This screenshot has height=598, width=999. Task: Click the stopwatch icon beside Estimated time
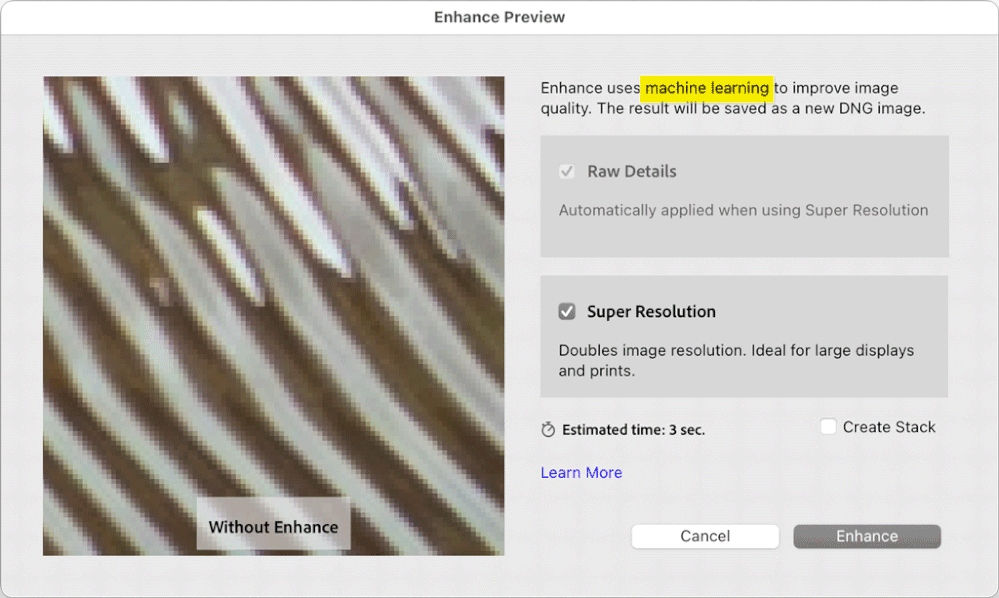[x=547, y=429]
